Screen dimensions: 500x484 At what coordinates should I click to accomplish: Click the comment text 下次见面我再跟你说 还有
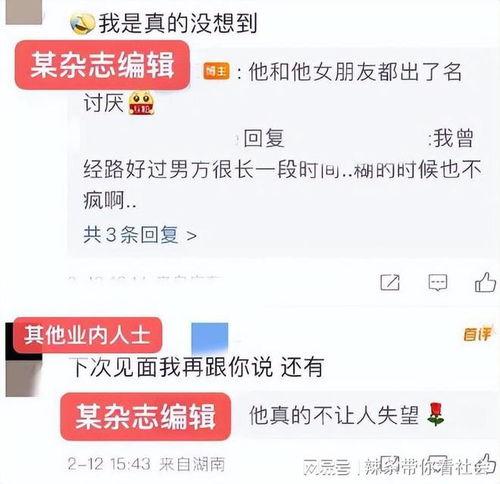point(198,367)
